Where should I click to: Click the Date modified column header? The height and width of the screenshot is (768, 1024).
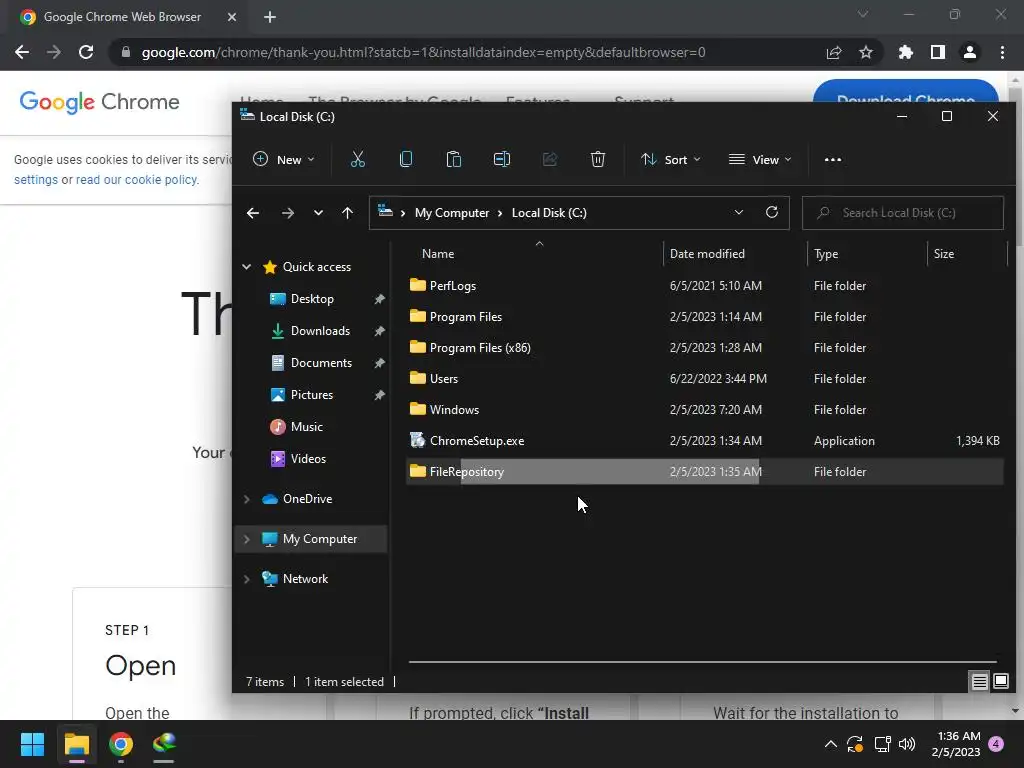pyautogui.click(x=735, y=253)
